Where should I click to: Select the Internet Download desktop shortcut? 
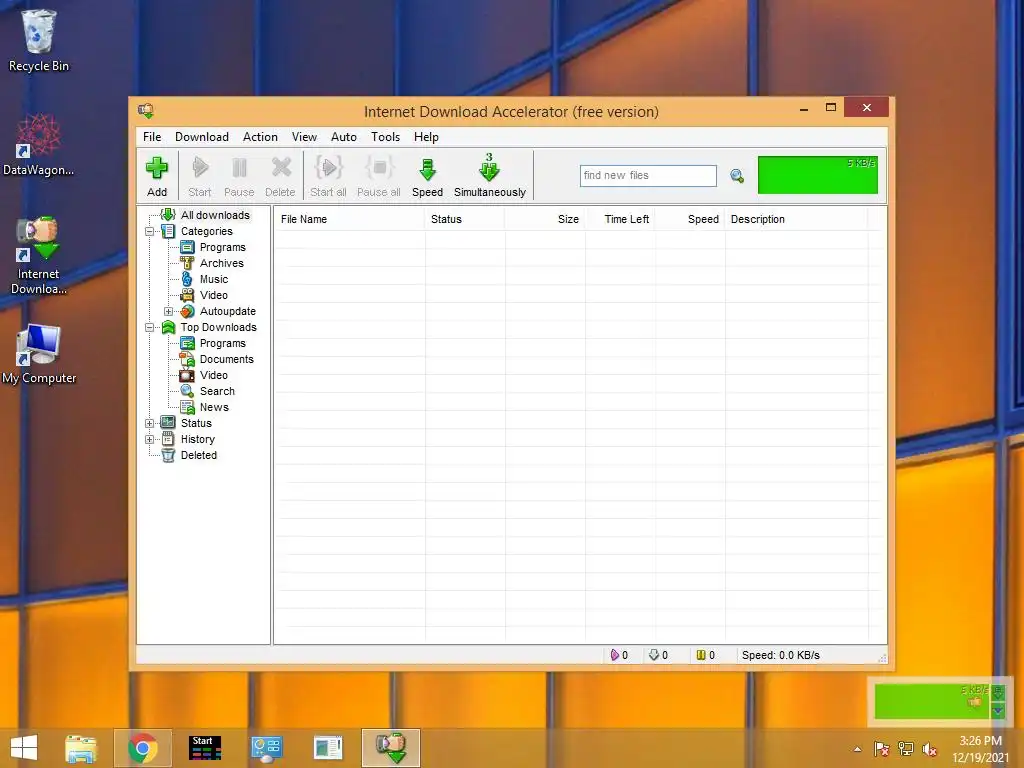click(x=39, y=255)
